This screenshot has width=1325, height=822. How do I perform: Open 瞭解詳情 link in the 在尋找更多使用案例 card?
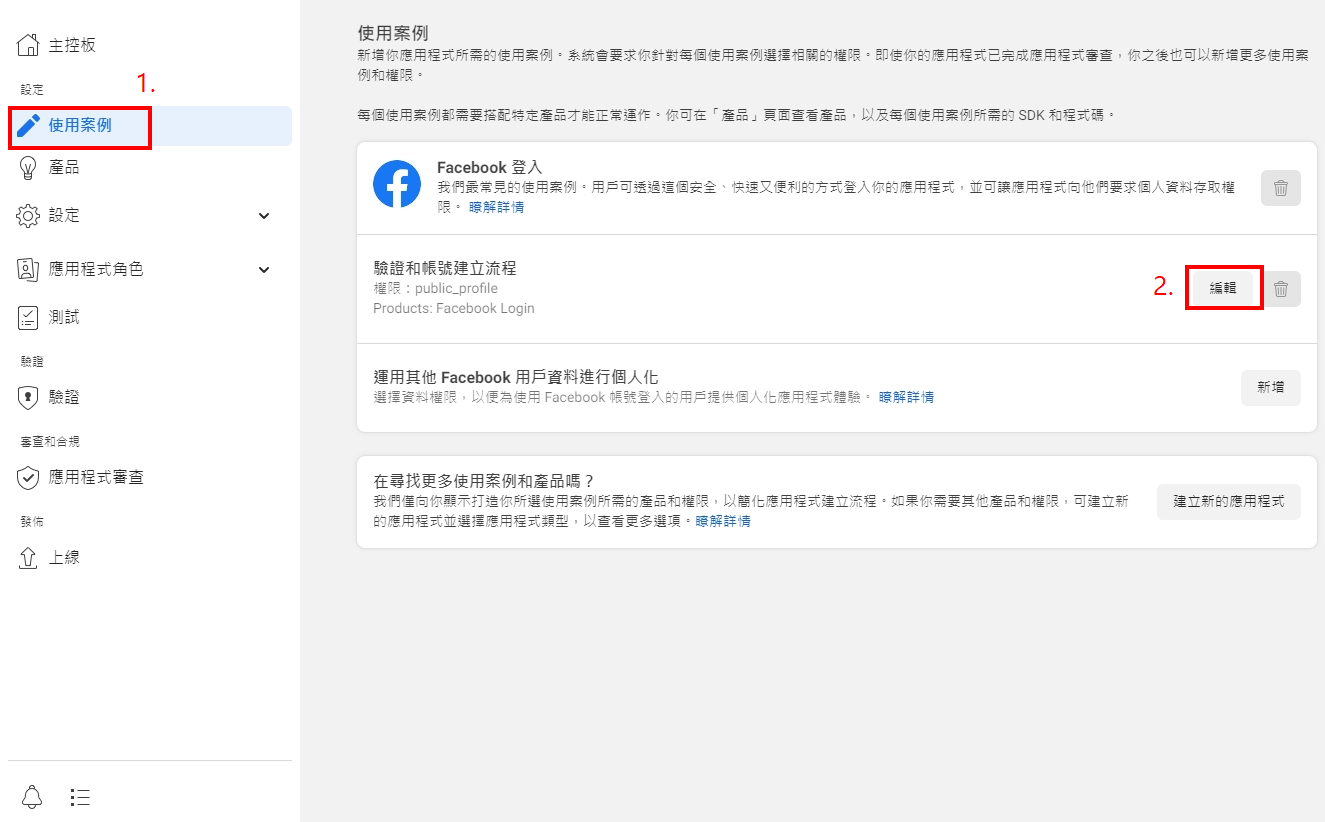pos(723,521)
